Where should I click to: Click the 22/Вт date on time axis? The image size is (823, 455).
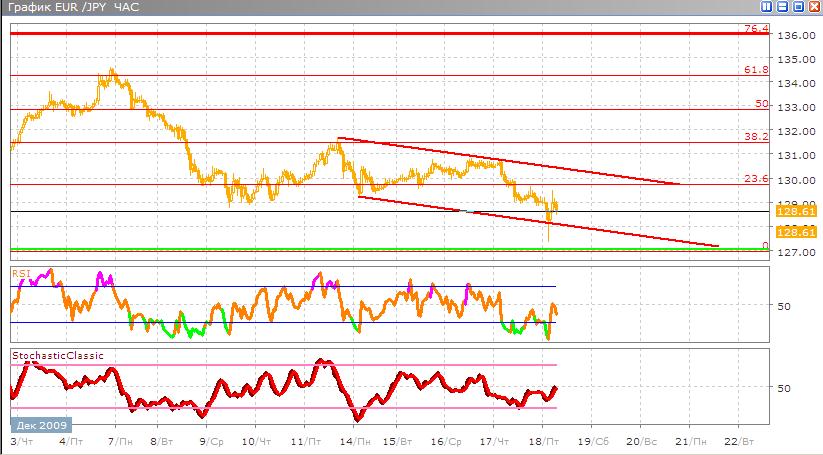coord(734,441)
